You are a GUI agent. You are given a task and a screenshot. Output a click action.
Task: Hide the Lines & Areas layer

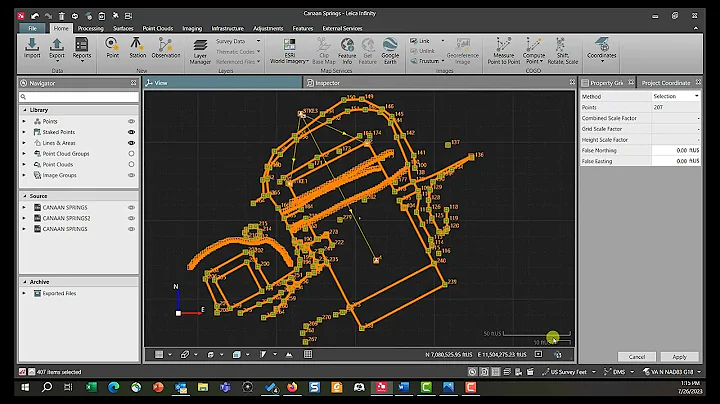[x=131, y=143]
